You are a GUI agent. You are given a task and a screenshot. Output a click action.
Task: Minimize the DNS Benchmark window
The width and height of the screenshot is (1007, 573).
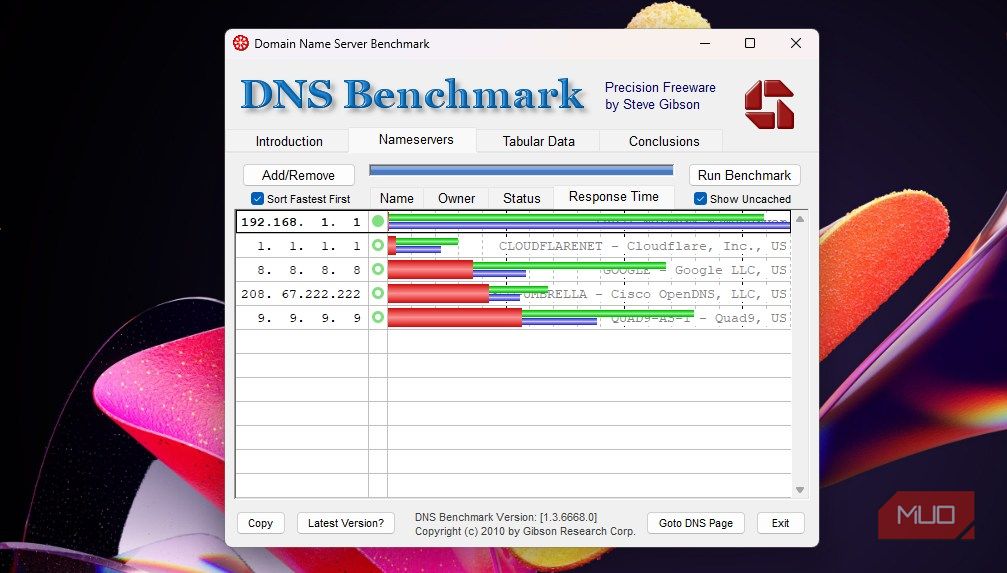click(x=705, y=44)
